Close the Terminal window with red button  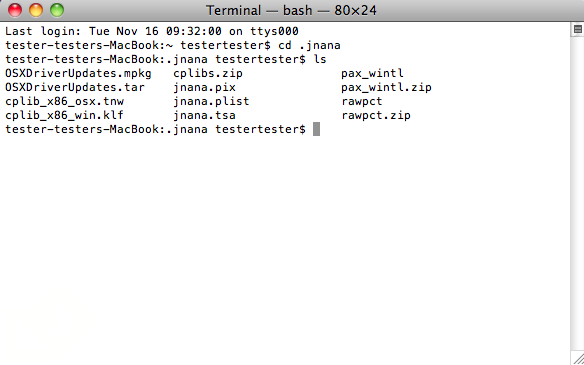(x=15, y=10)
